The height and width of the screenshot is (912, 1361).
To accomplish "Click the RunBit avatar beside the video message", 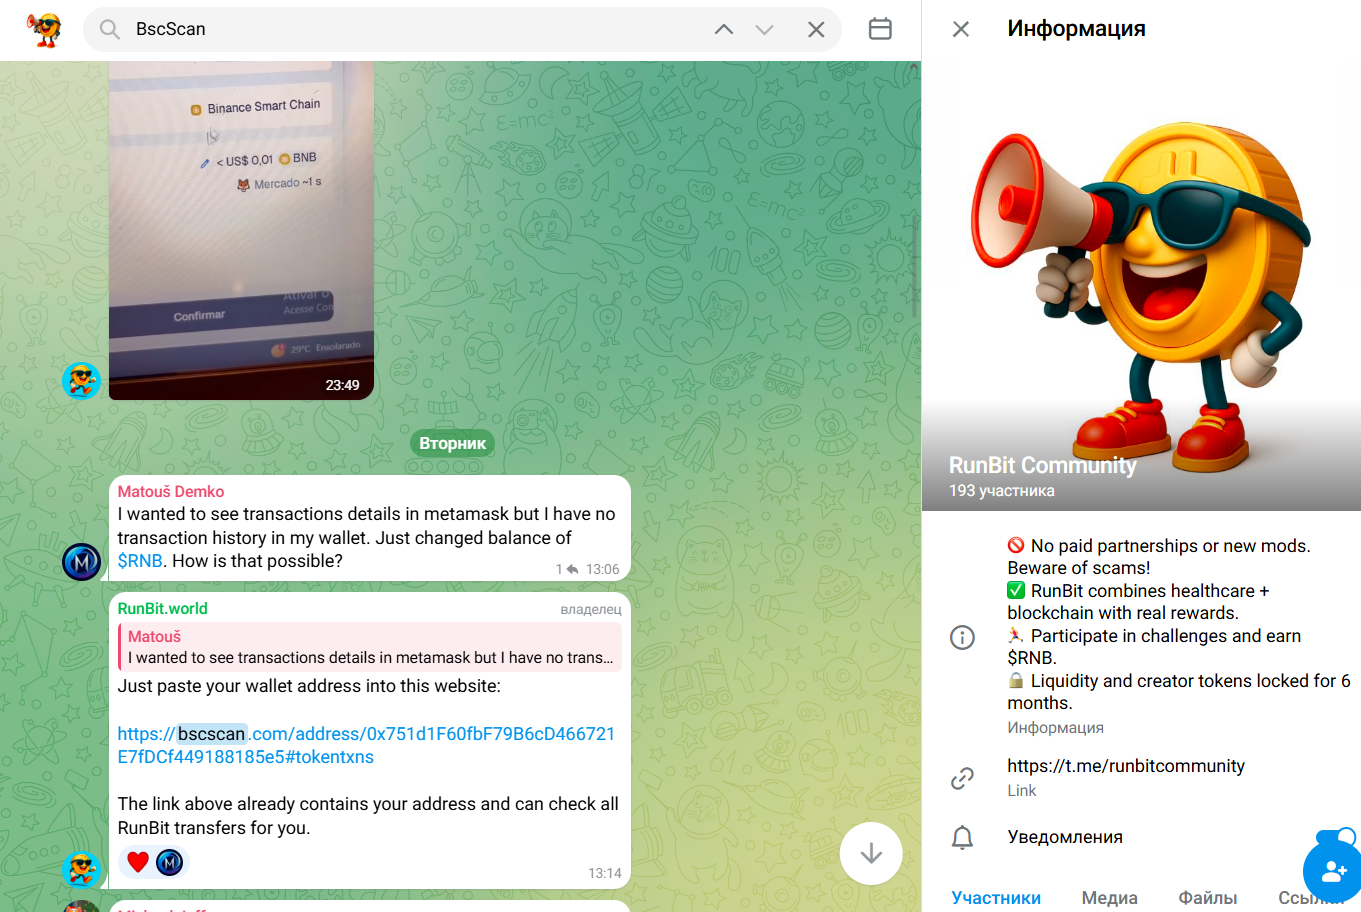I will (81, 381).
